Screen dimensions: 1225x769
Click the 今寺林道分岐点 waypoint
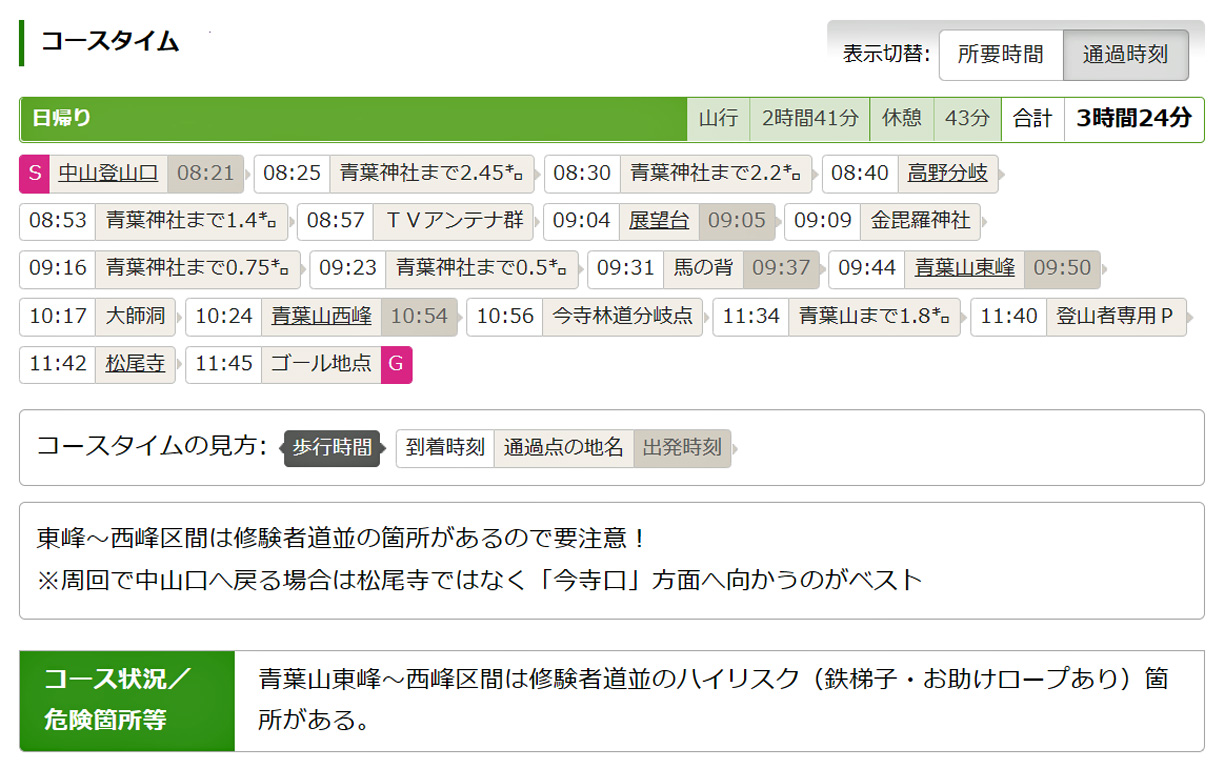tap(622, 316)
